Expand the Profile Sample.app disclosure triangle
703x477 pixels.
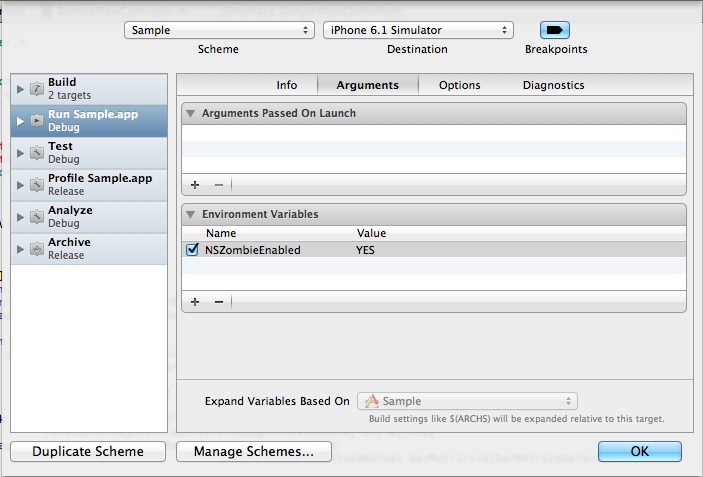coord(20,185)
